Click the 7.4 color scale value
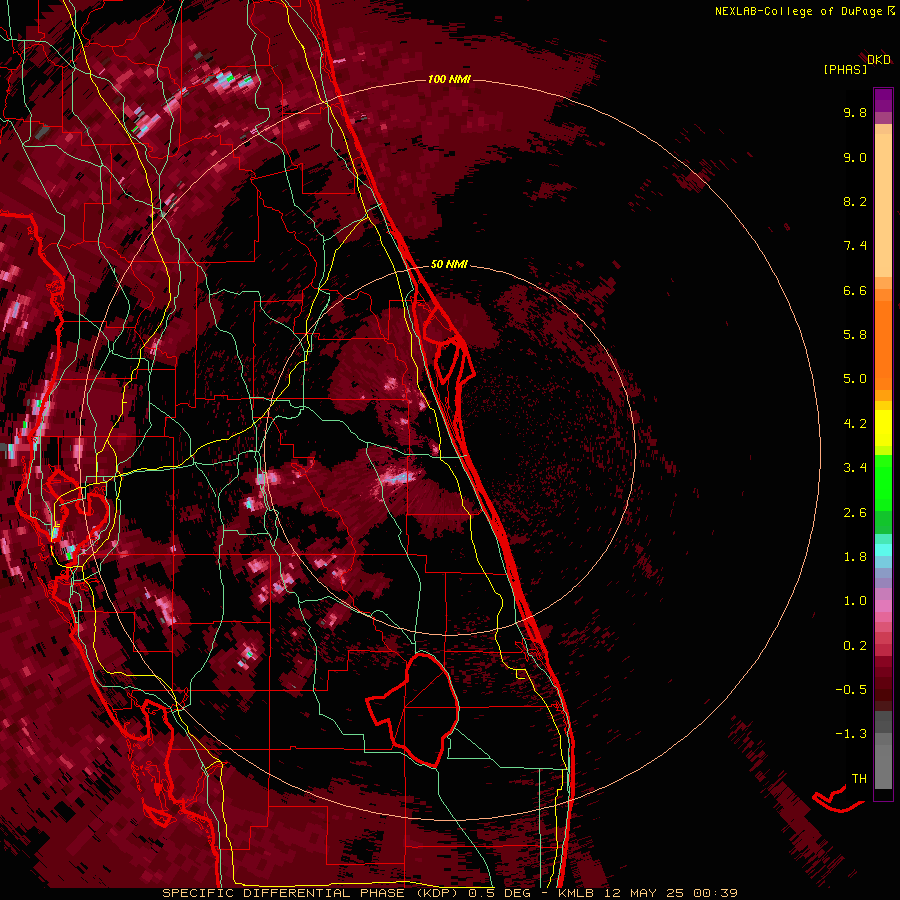 855,246
